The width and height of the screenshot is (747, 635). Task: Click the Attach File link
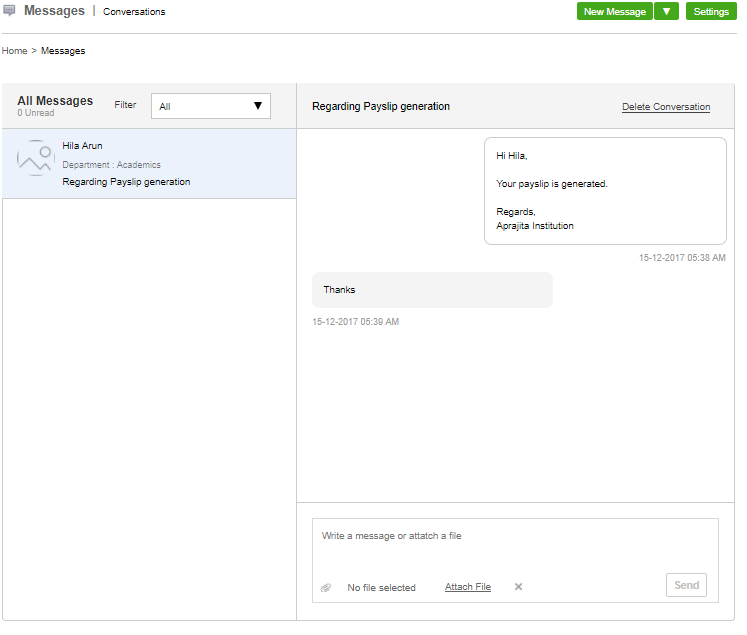point(467,587)
